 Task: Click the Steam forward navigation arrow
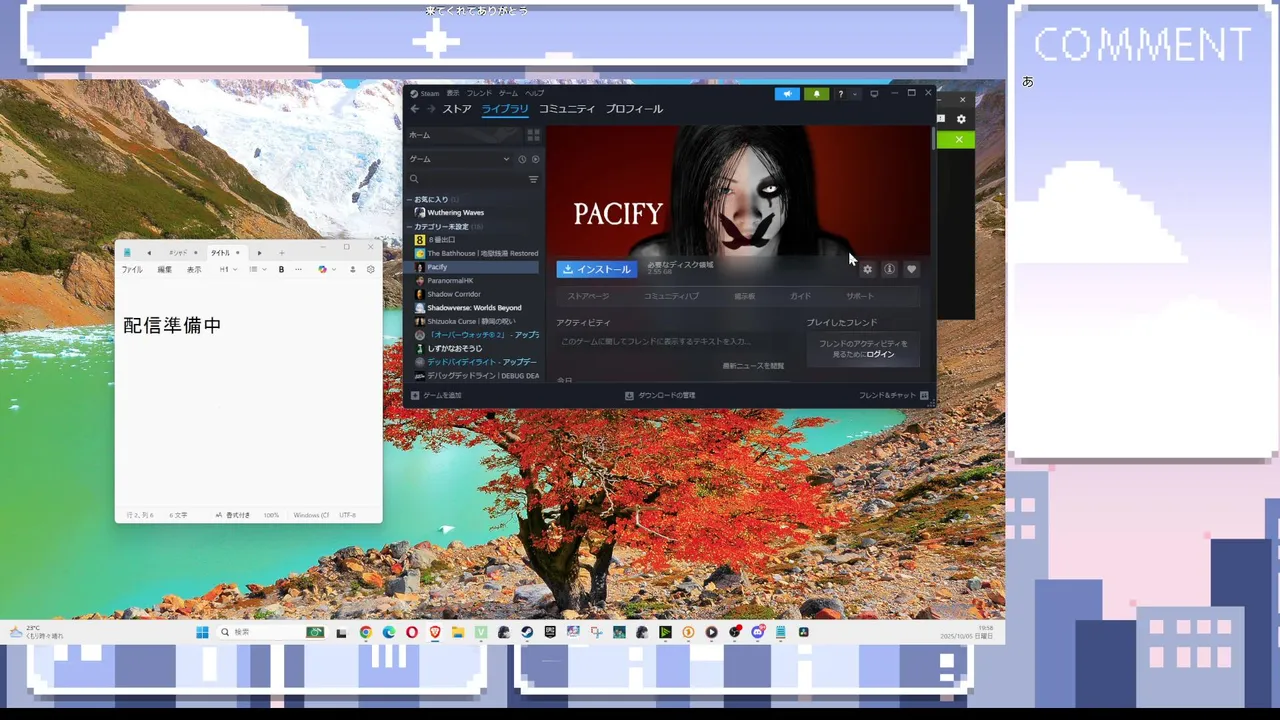coord(432,109)
